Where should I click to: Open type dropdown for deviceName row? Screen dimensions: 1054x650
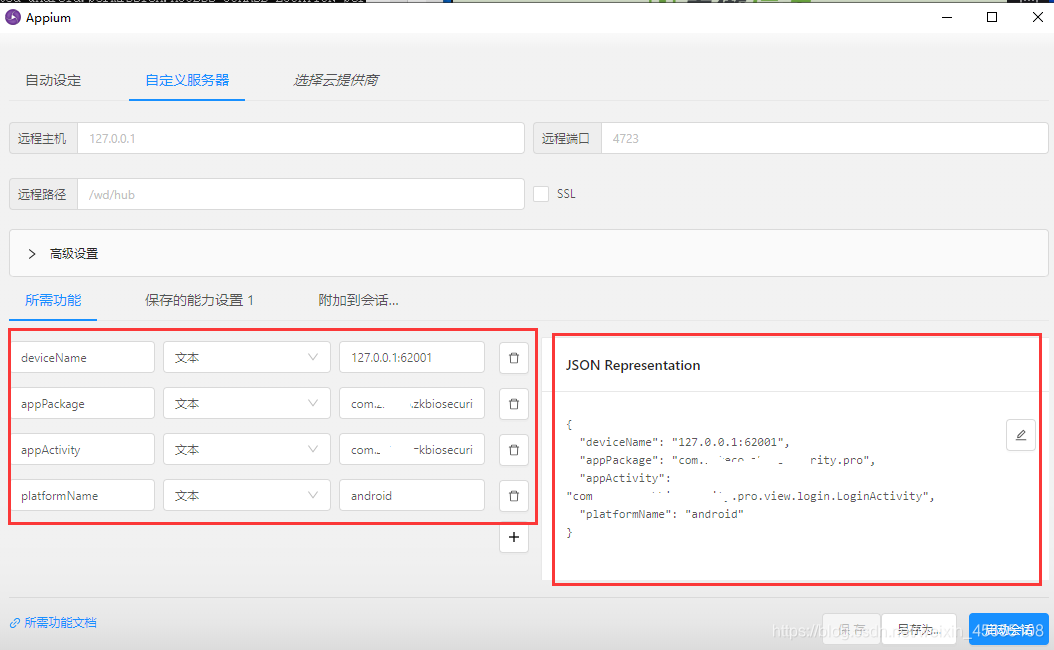247,358
